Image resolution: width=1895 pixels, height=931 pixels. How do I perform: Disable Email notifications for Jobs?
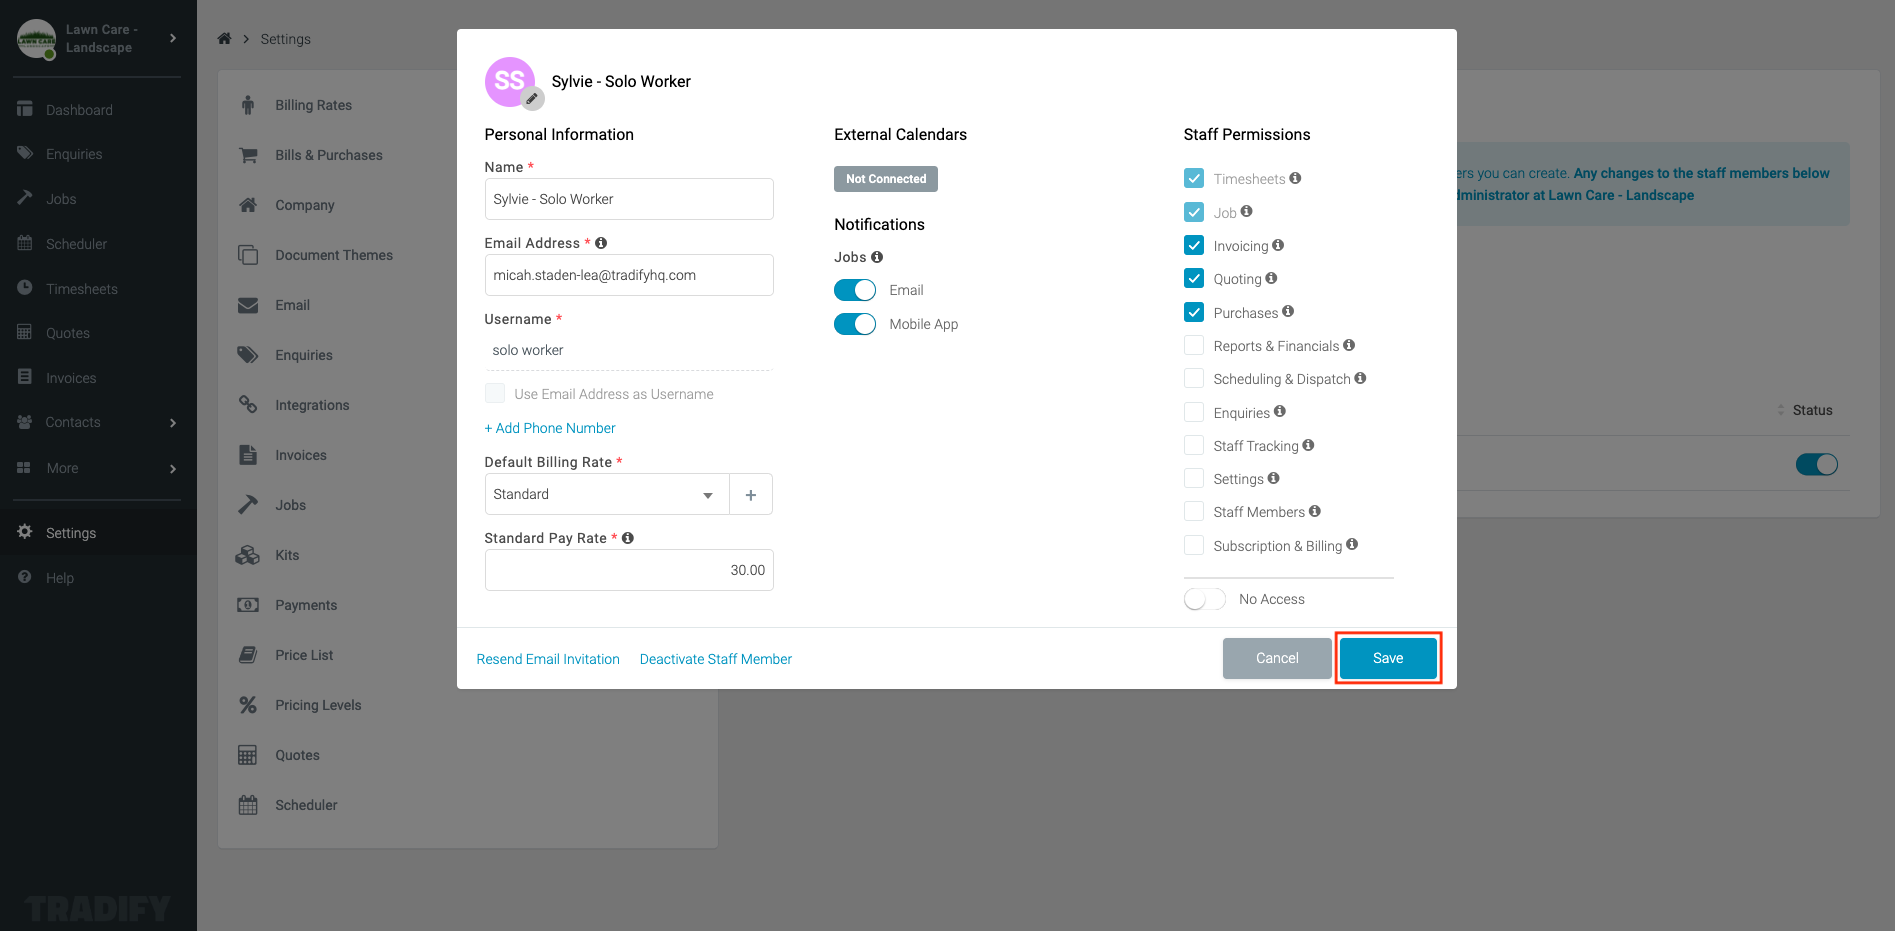(x=854, y=289)
